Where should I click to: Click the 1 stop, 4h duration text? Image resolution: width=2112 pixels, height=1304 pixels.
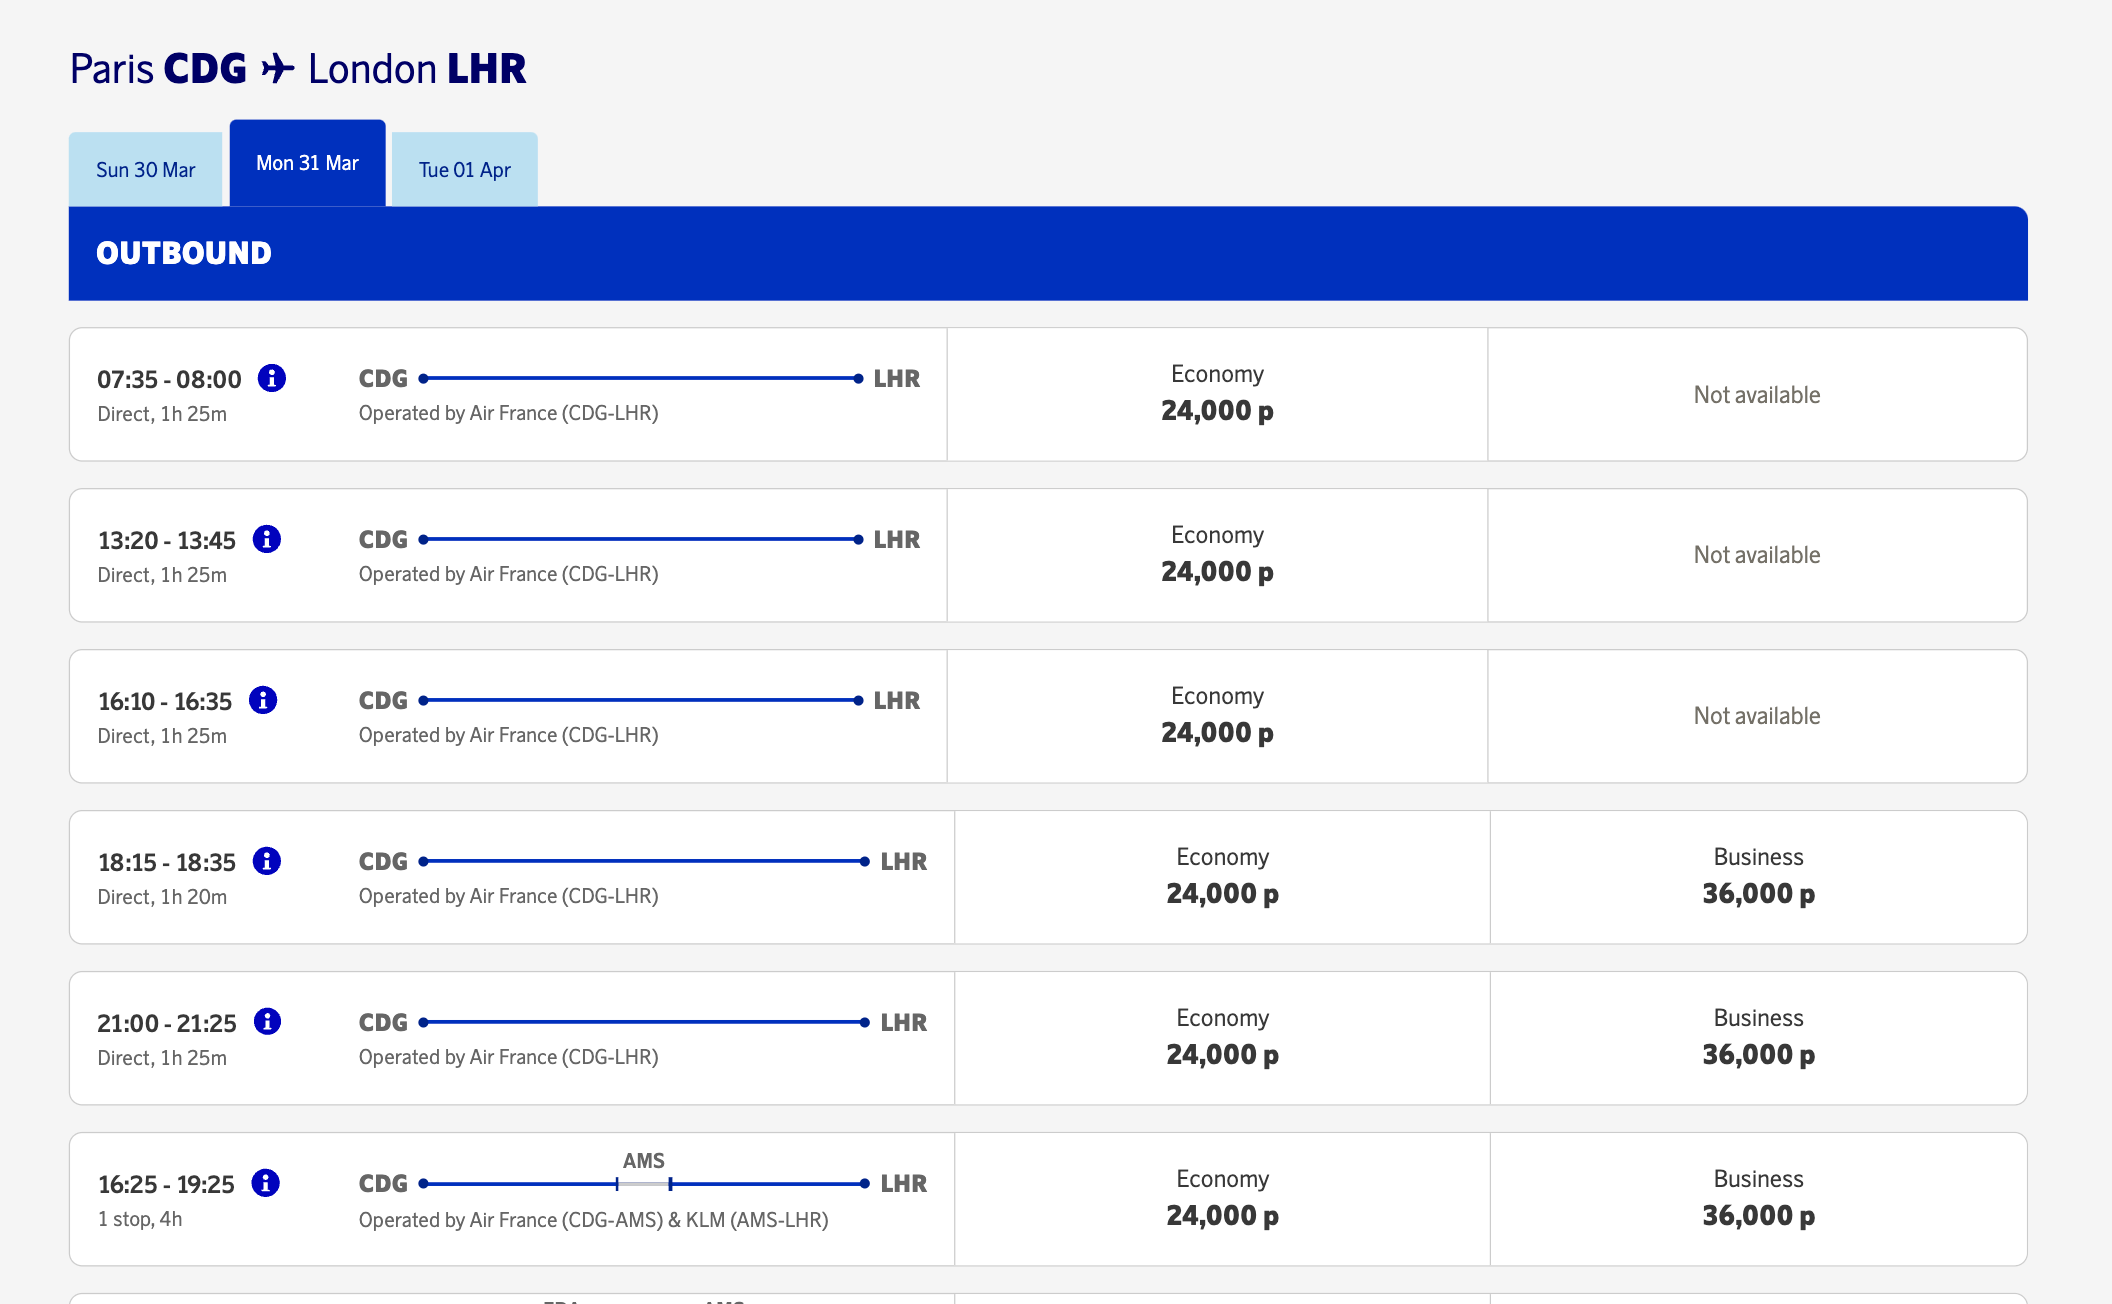tap(140, 1219)
